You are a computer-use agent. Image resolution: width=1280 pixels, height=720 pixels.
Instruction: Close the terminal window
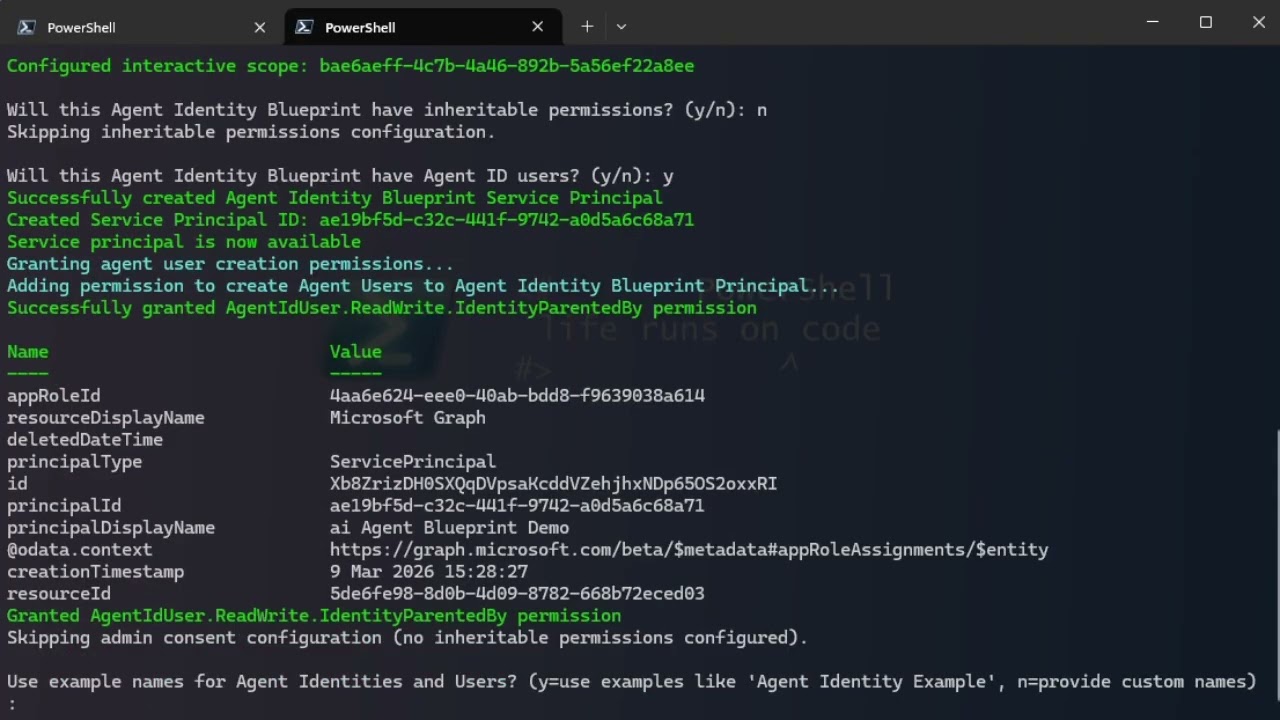1258,22
